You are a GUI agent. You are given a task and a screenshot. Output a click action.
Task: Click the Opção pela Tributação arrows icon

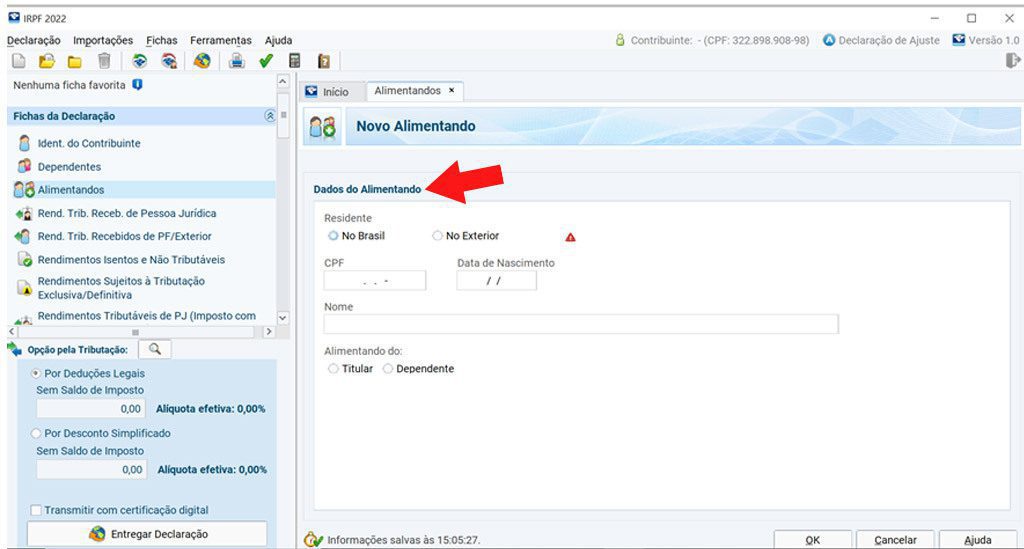coord(14,349)
